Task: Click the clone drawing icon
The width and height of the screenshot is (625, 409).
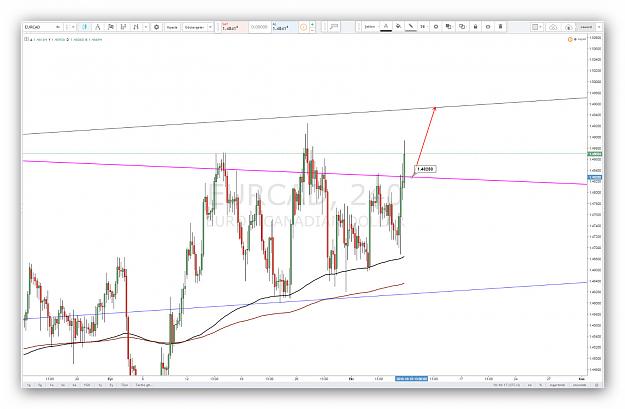Action: pos(462,27)
